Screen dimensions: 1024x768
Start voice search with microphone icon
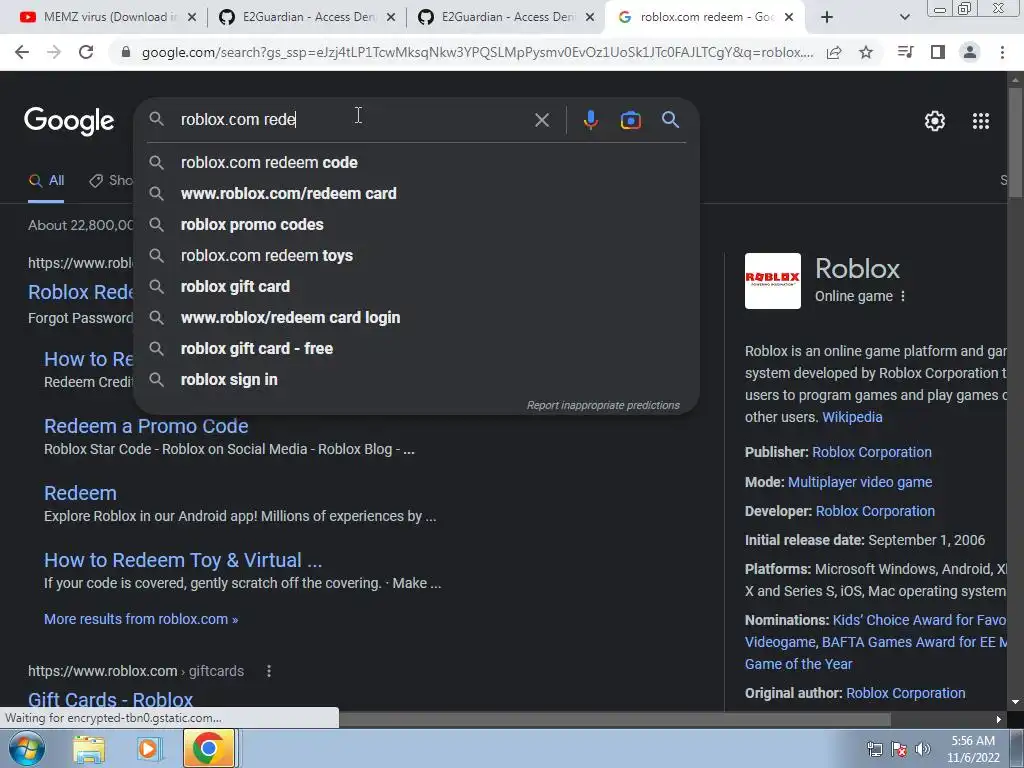590,120
